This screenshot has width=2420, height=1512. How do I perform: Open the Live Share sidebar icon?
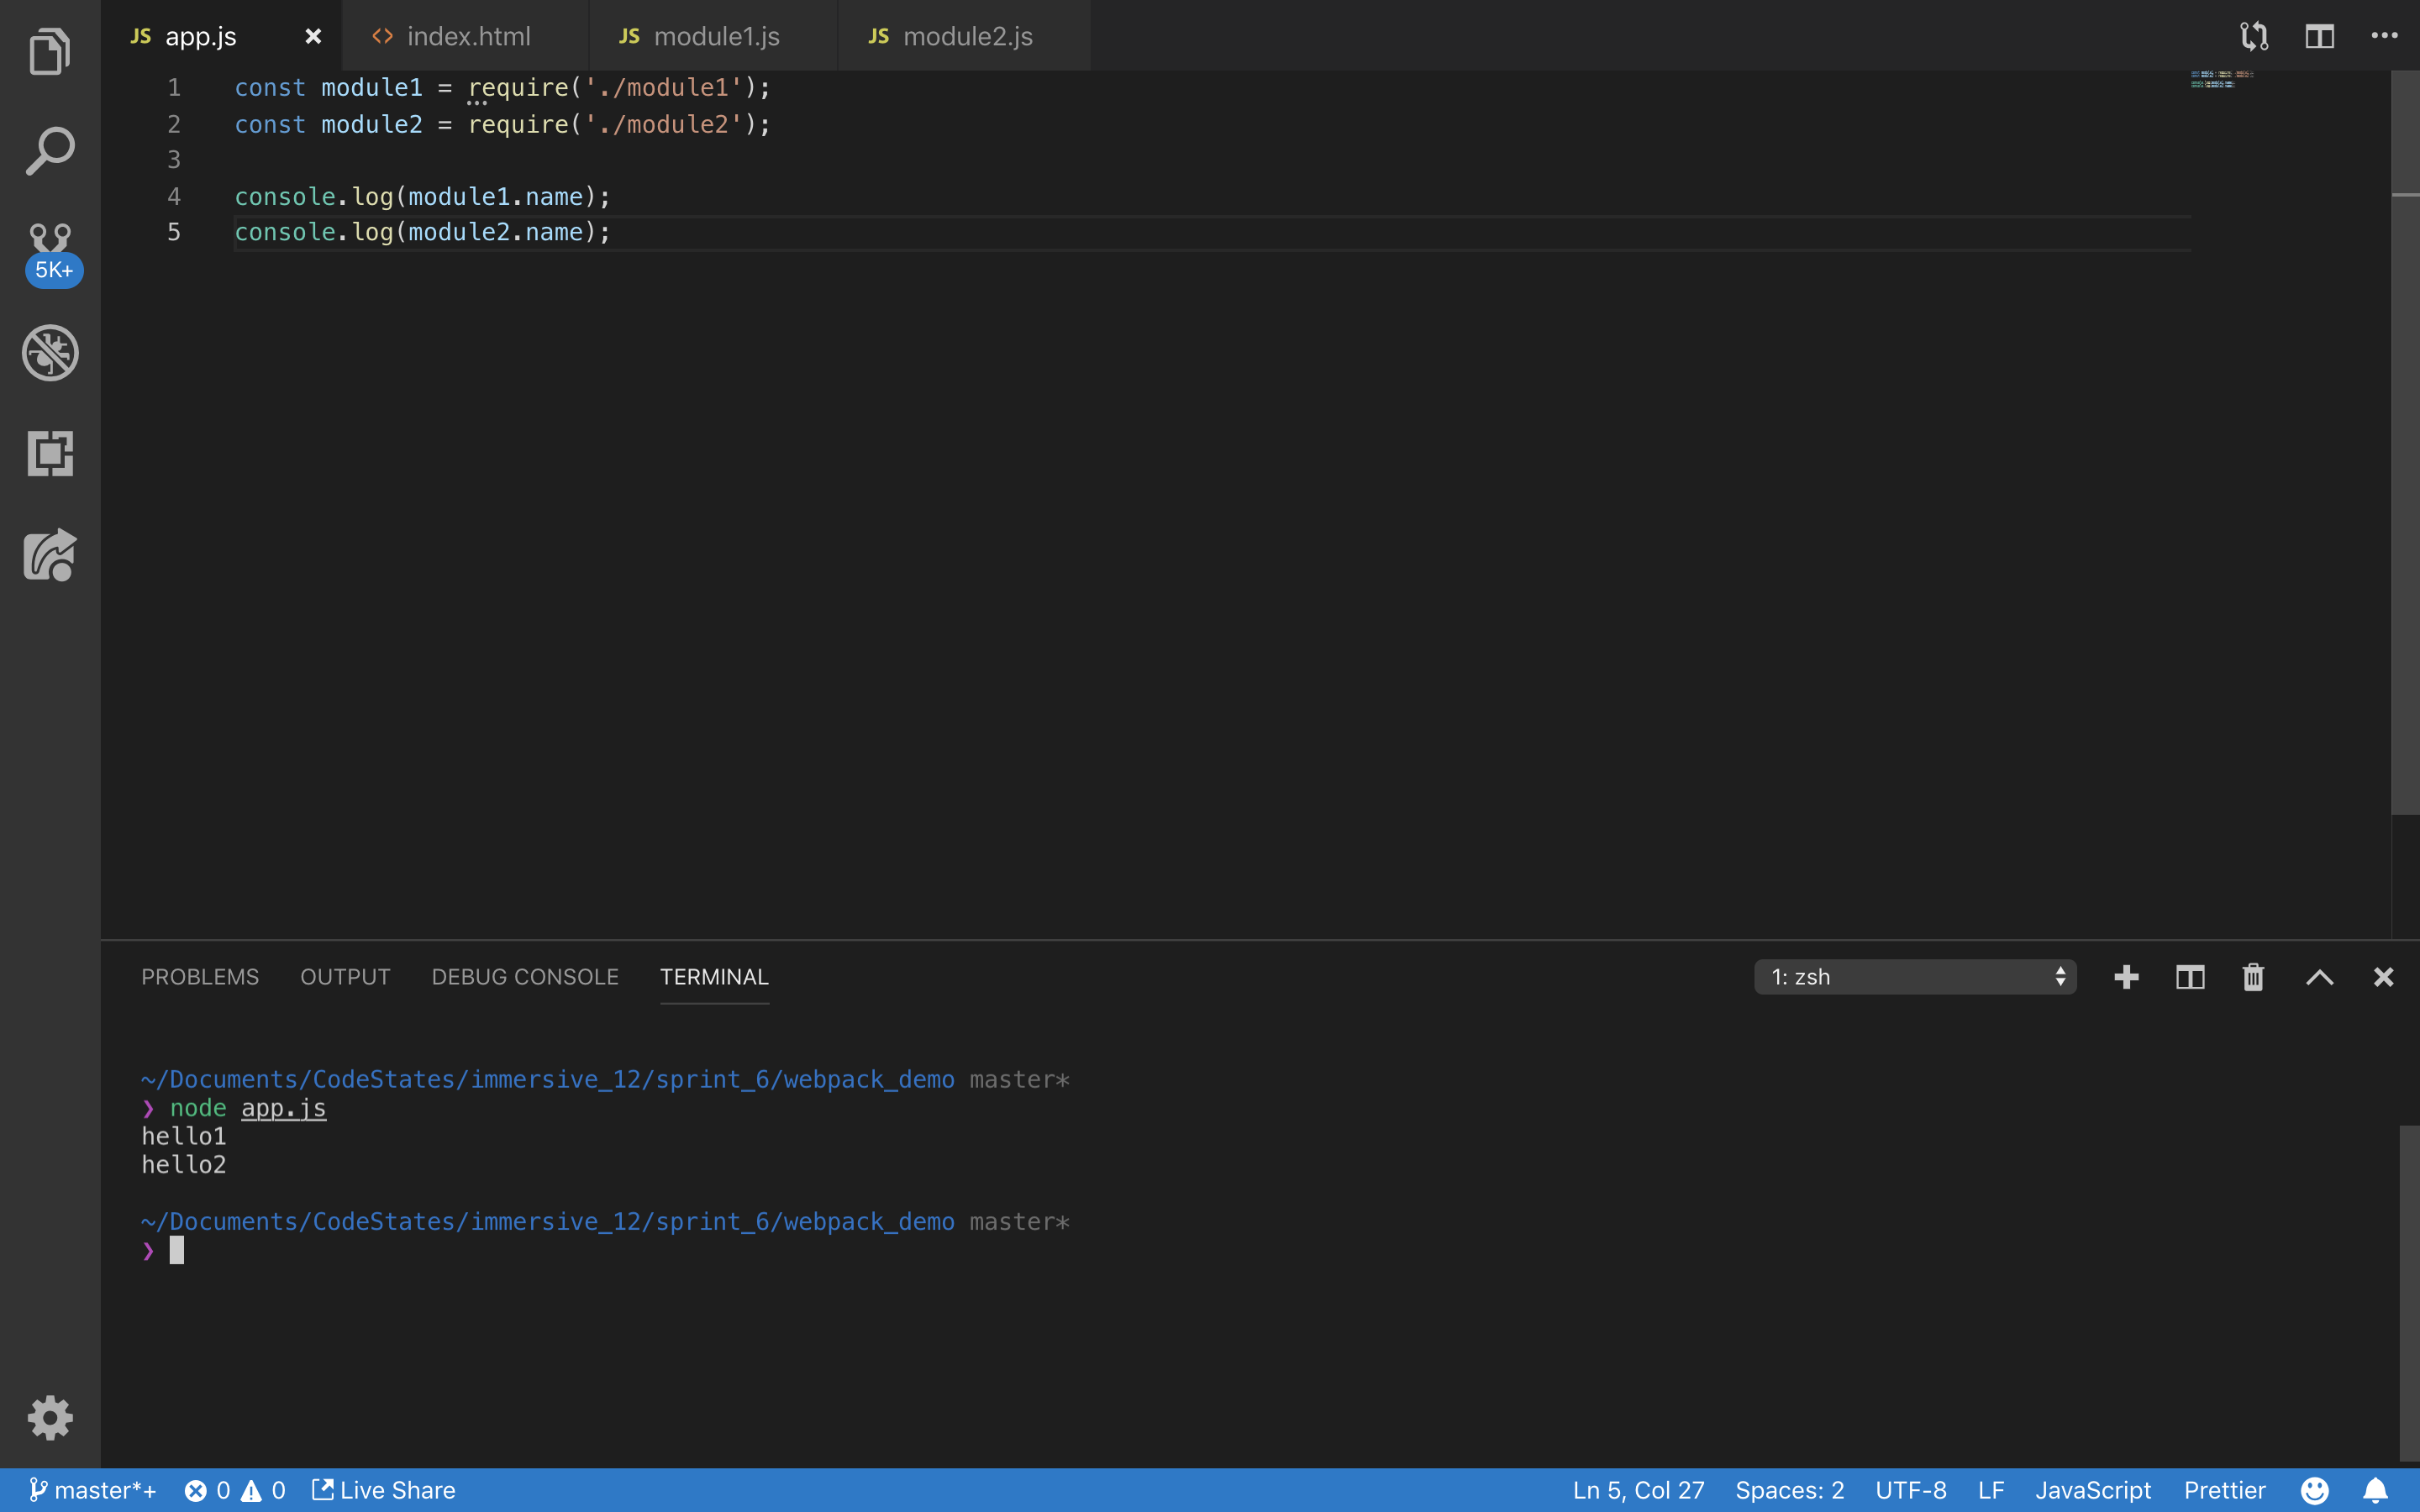[50, 554]
